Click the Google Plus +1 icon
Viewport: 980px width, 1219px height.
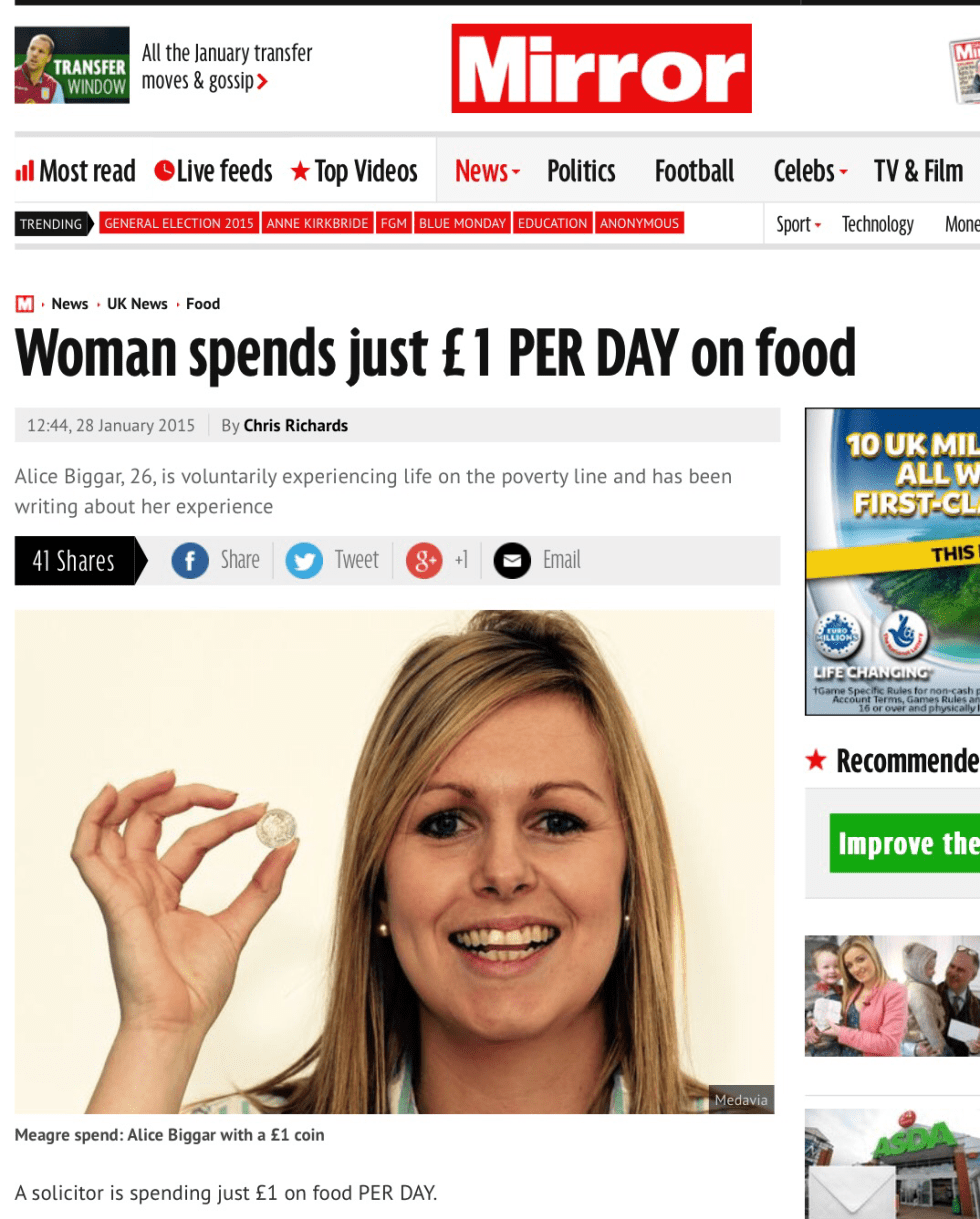(424, 561)
